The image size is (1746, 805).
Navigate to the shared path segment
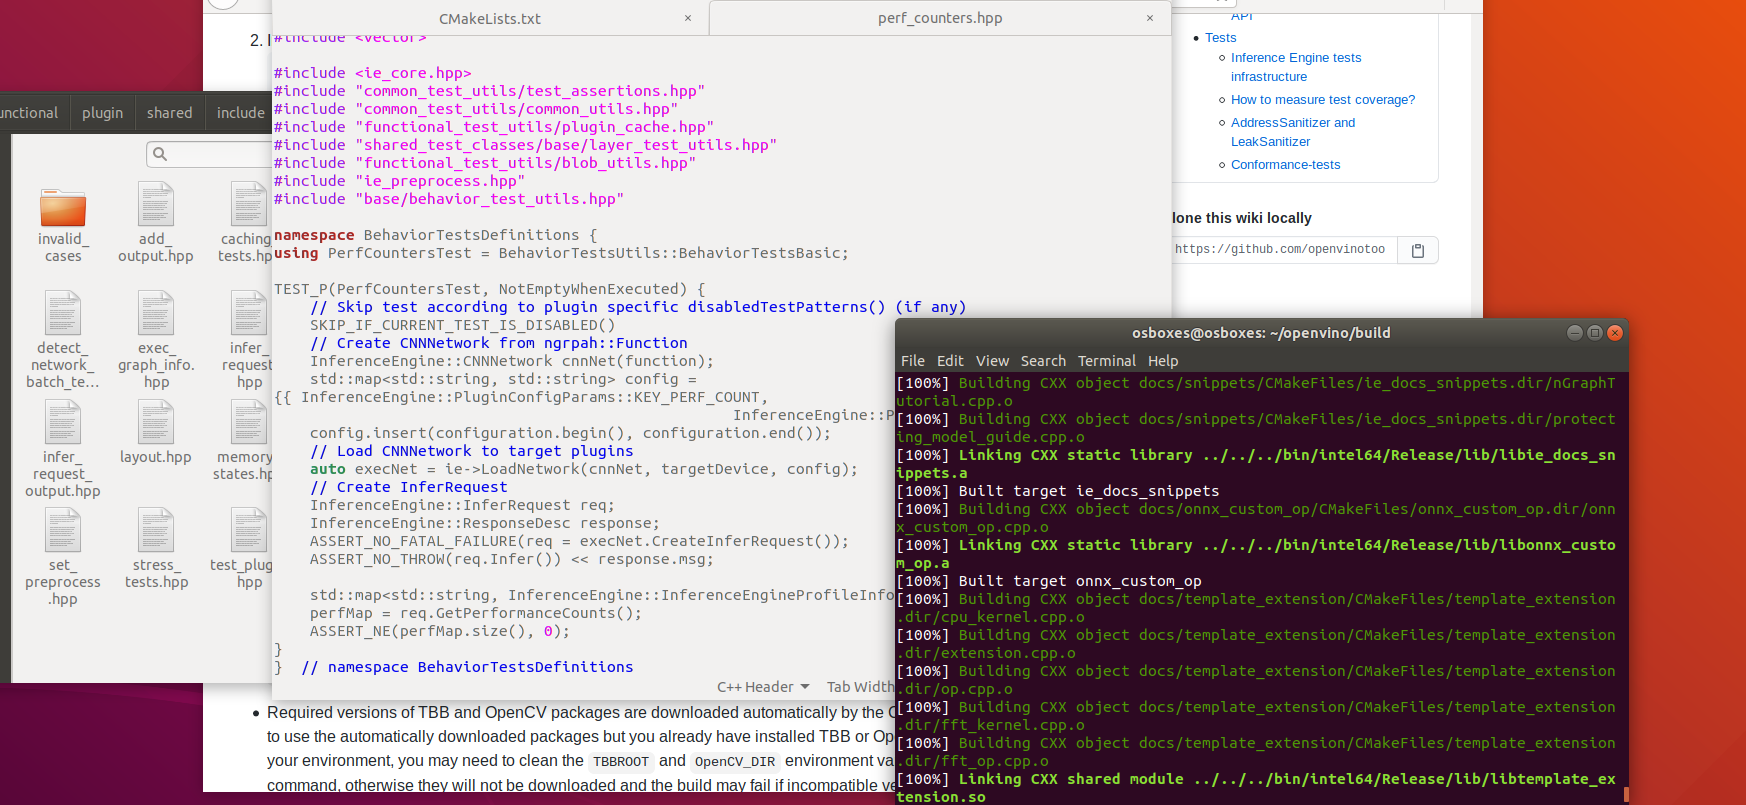click(169, 113)
